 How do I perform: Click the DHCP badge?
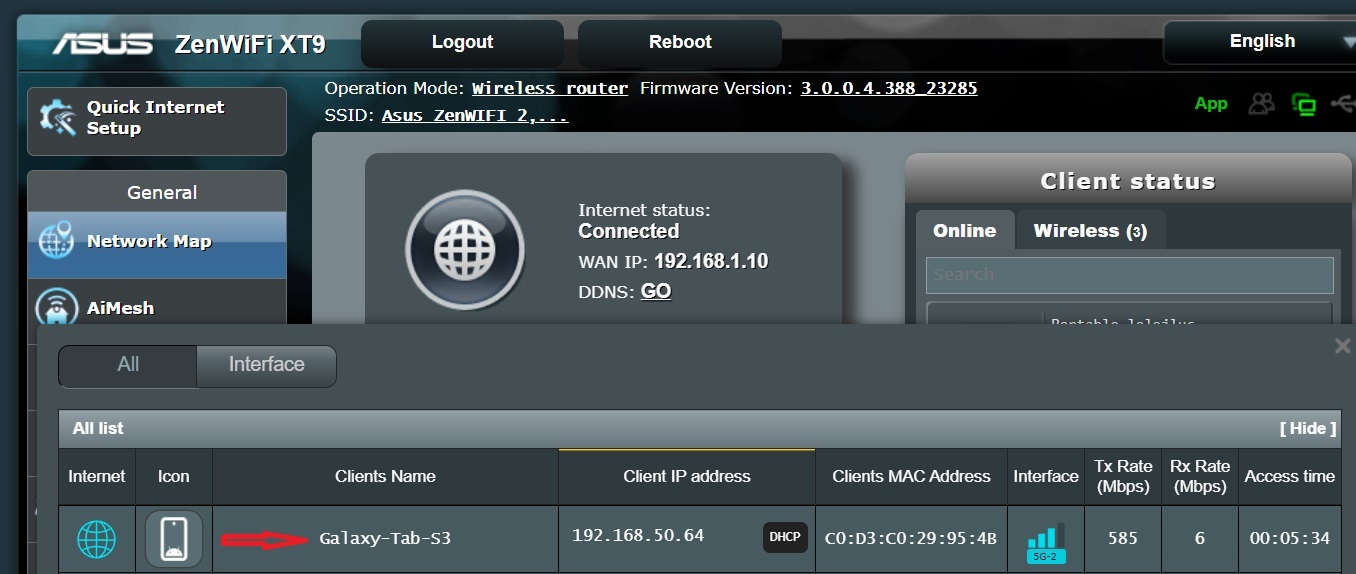pyautogui.click(x=785, y=537)
